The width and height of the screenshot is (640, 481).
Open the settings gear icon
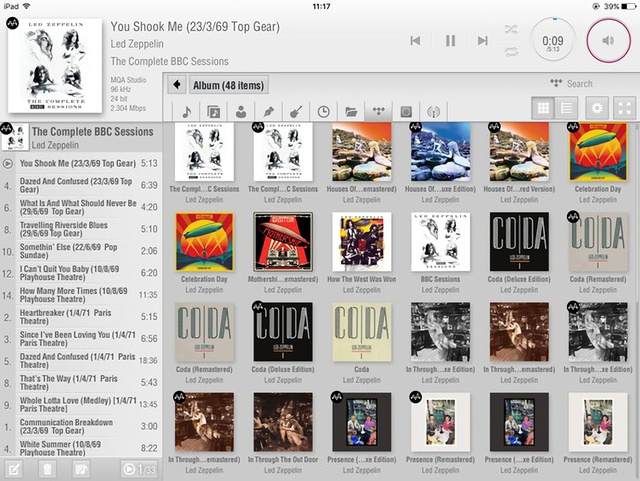coord(598,108)
